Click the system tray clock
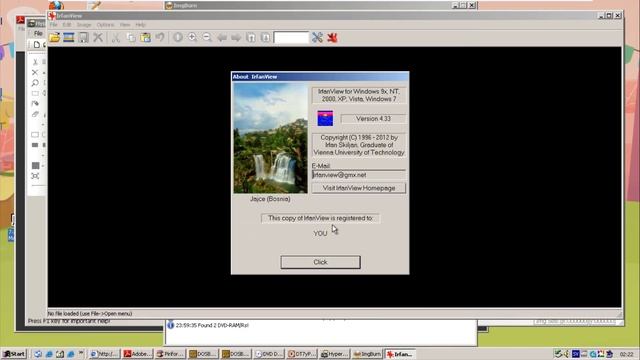 point(627,354)
